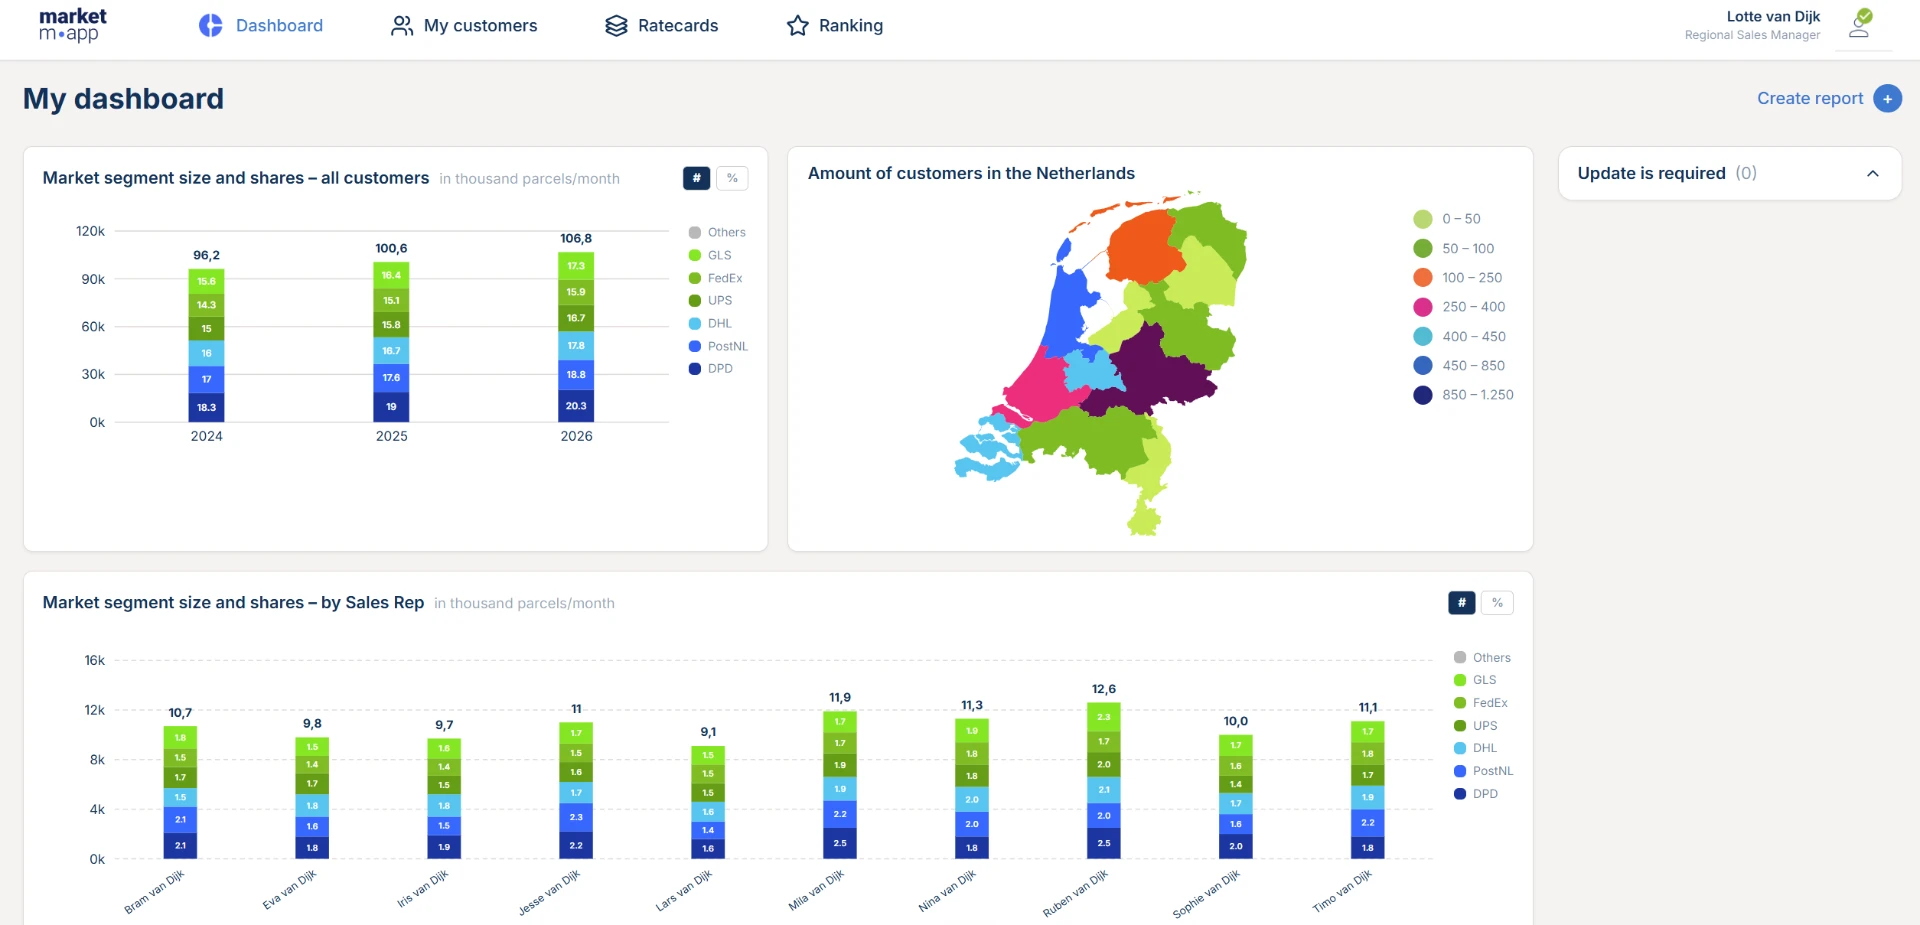The image size is (1920, 925).
Task: Select the 250 – 400 map legend entry
Action: 1459,307
